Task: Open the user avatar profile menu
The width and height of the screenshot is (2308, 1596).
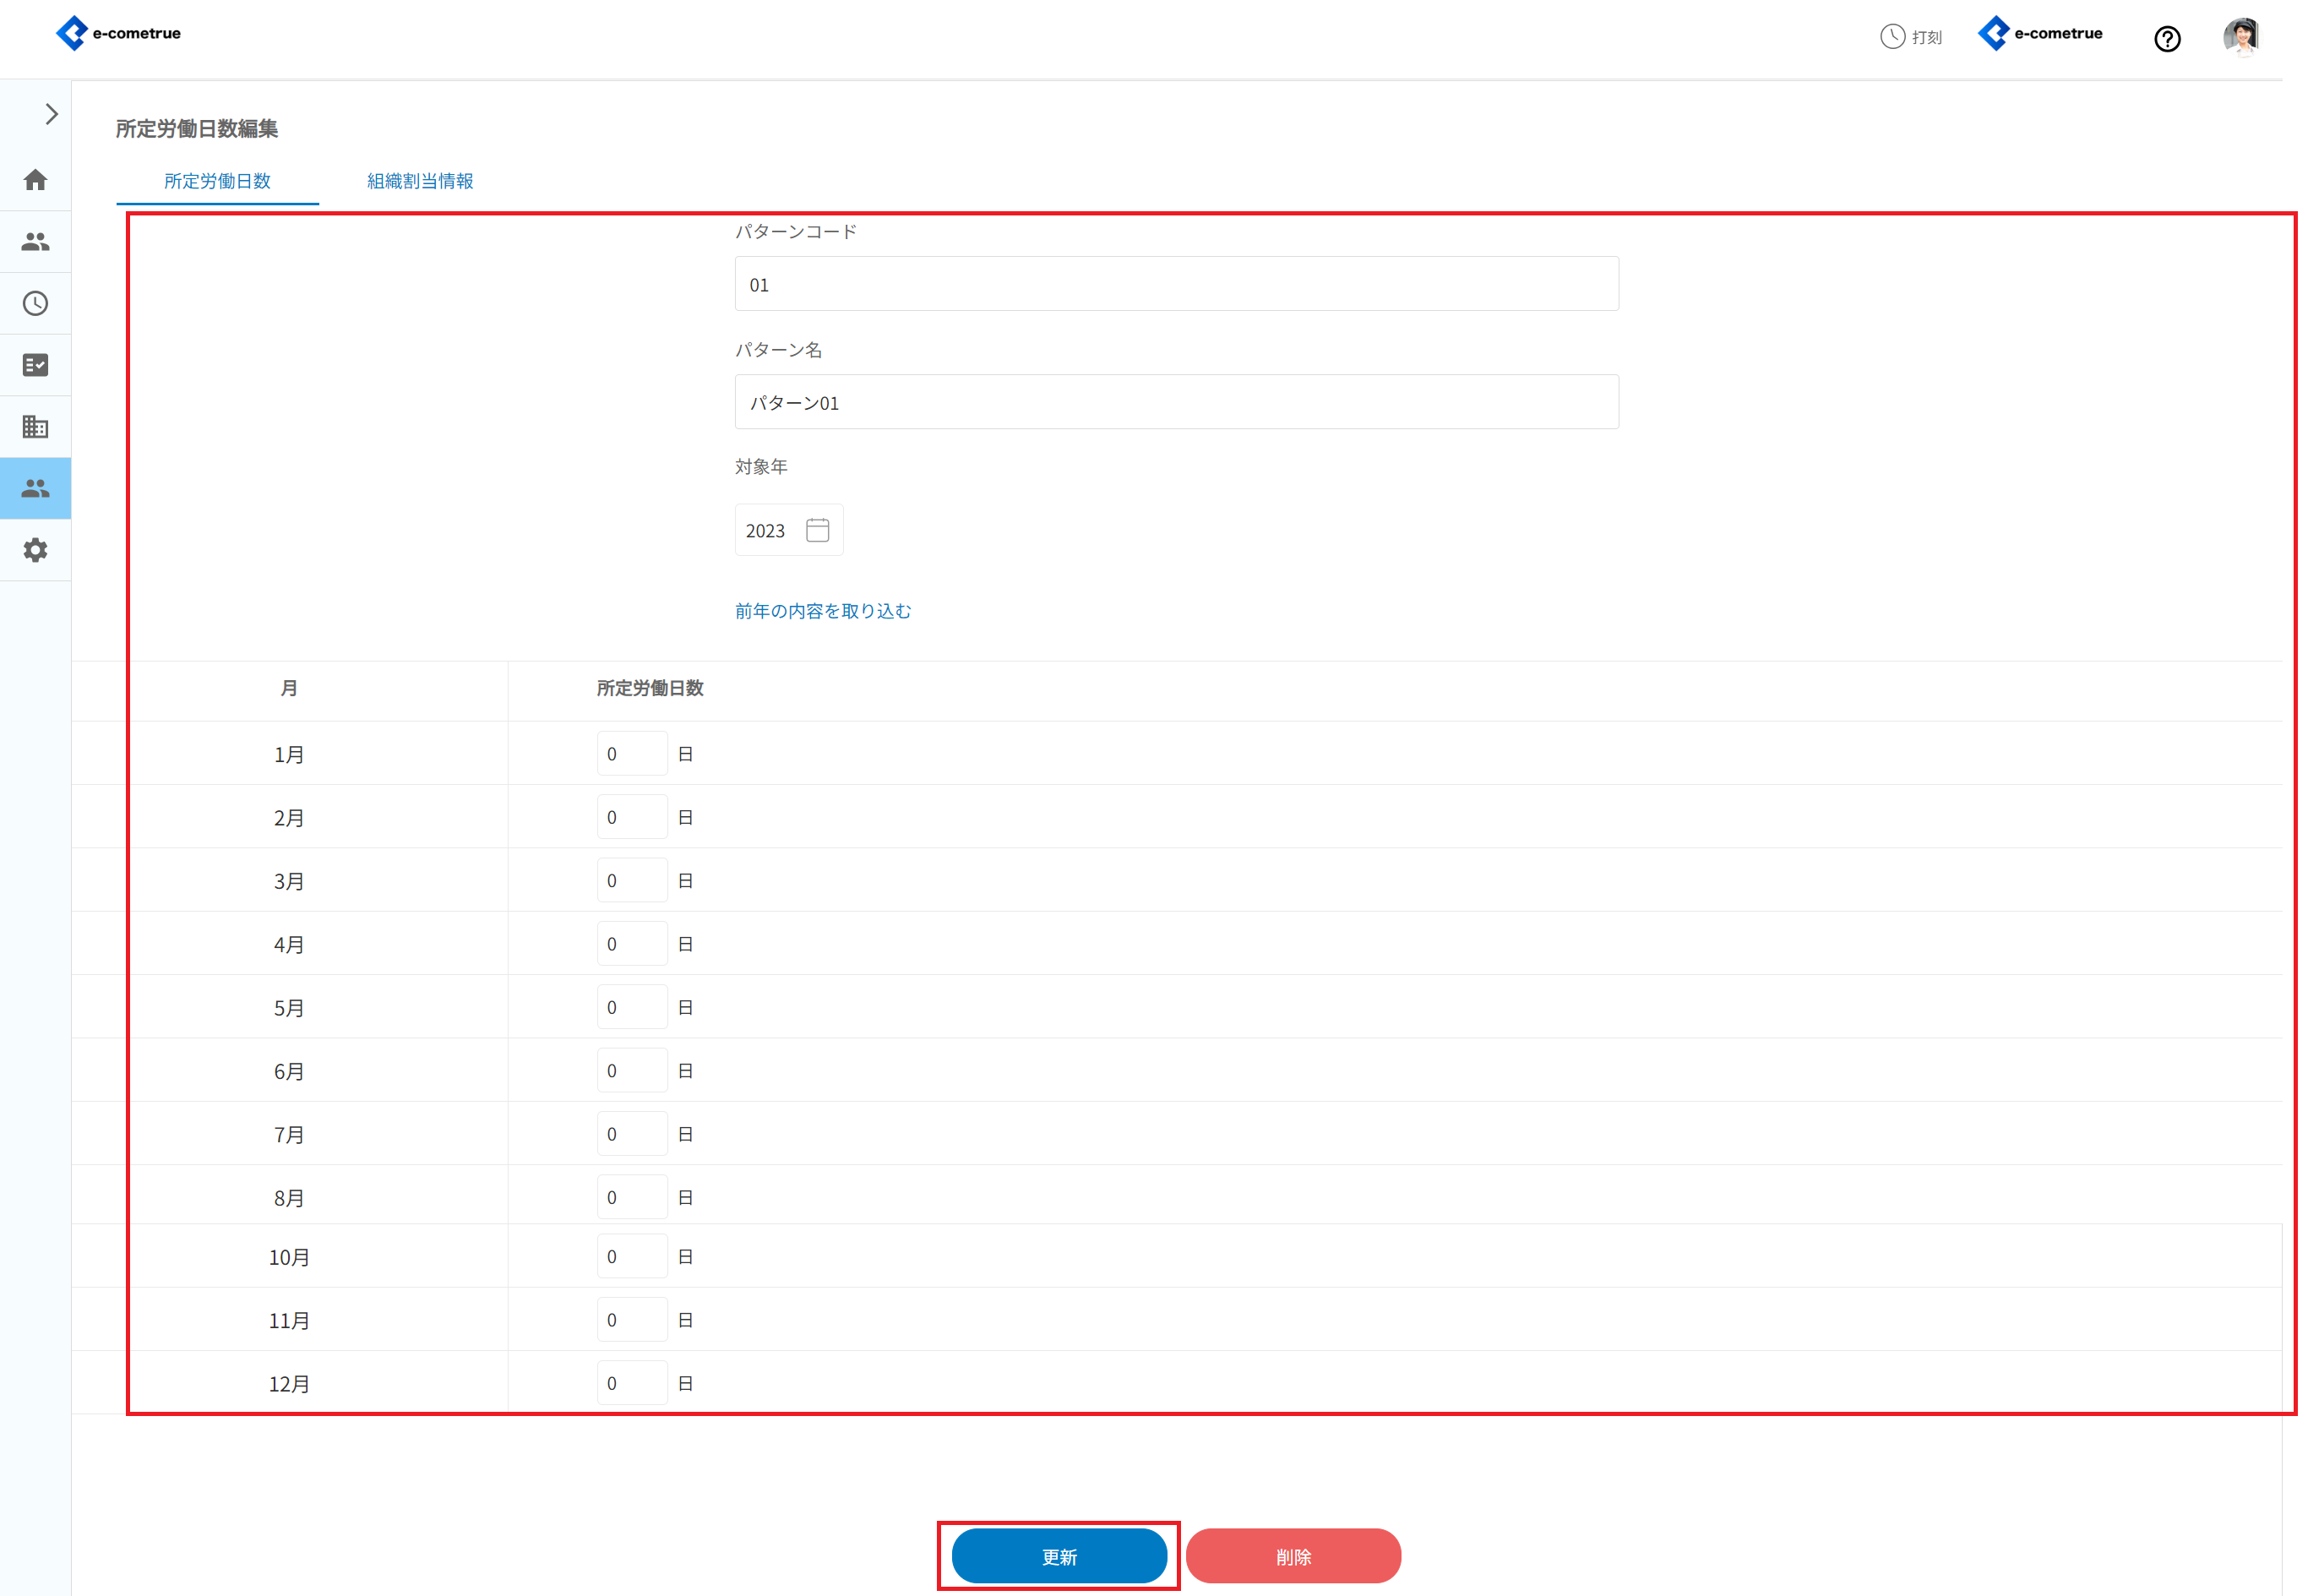Action: (x=2241, y=37)
